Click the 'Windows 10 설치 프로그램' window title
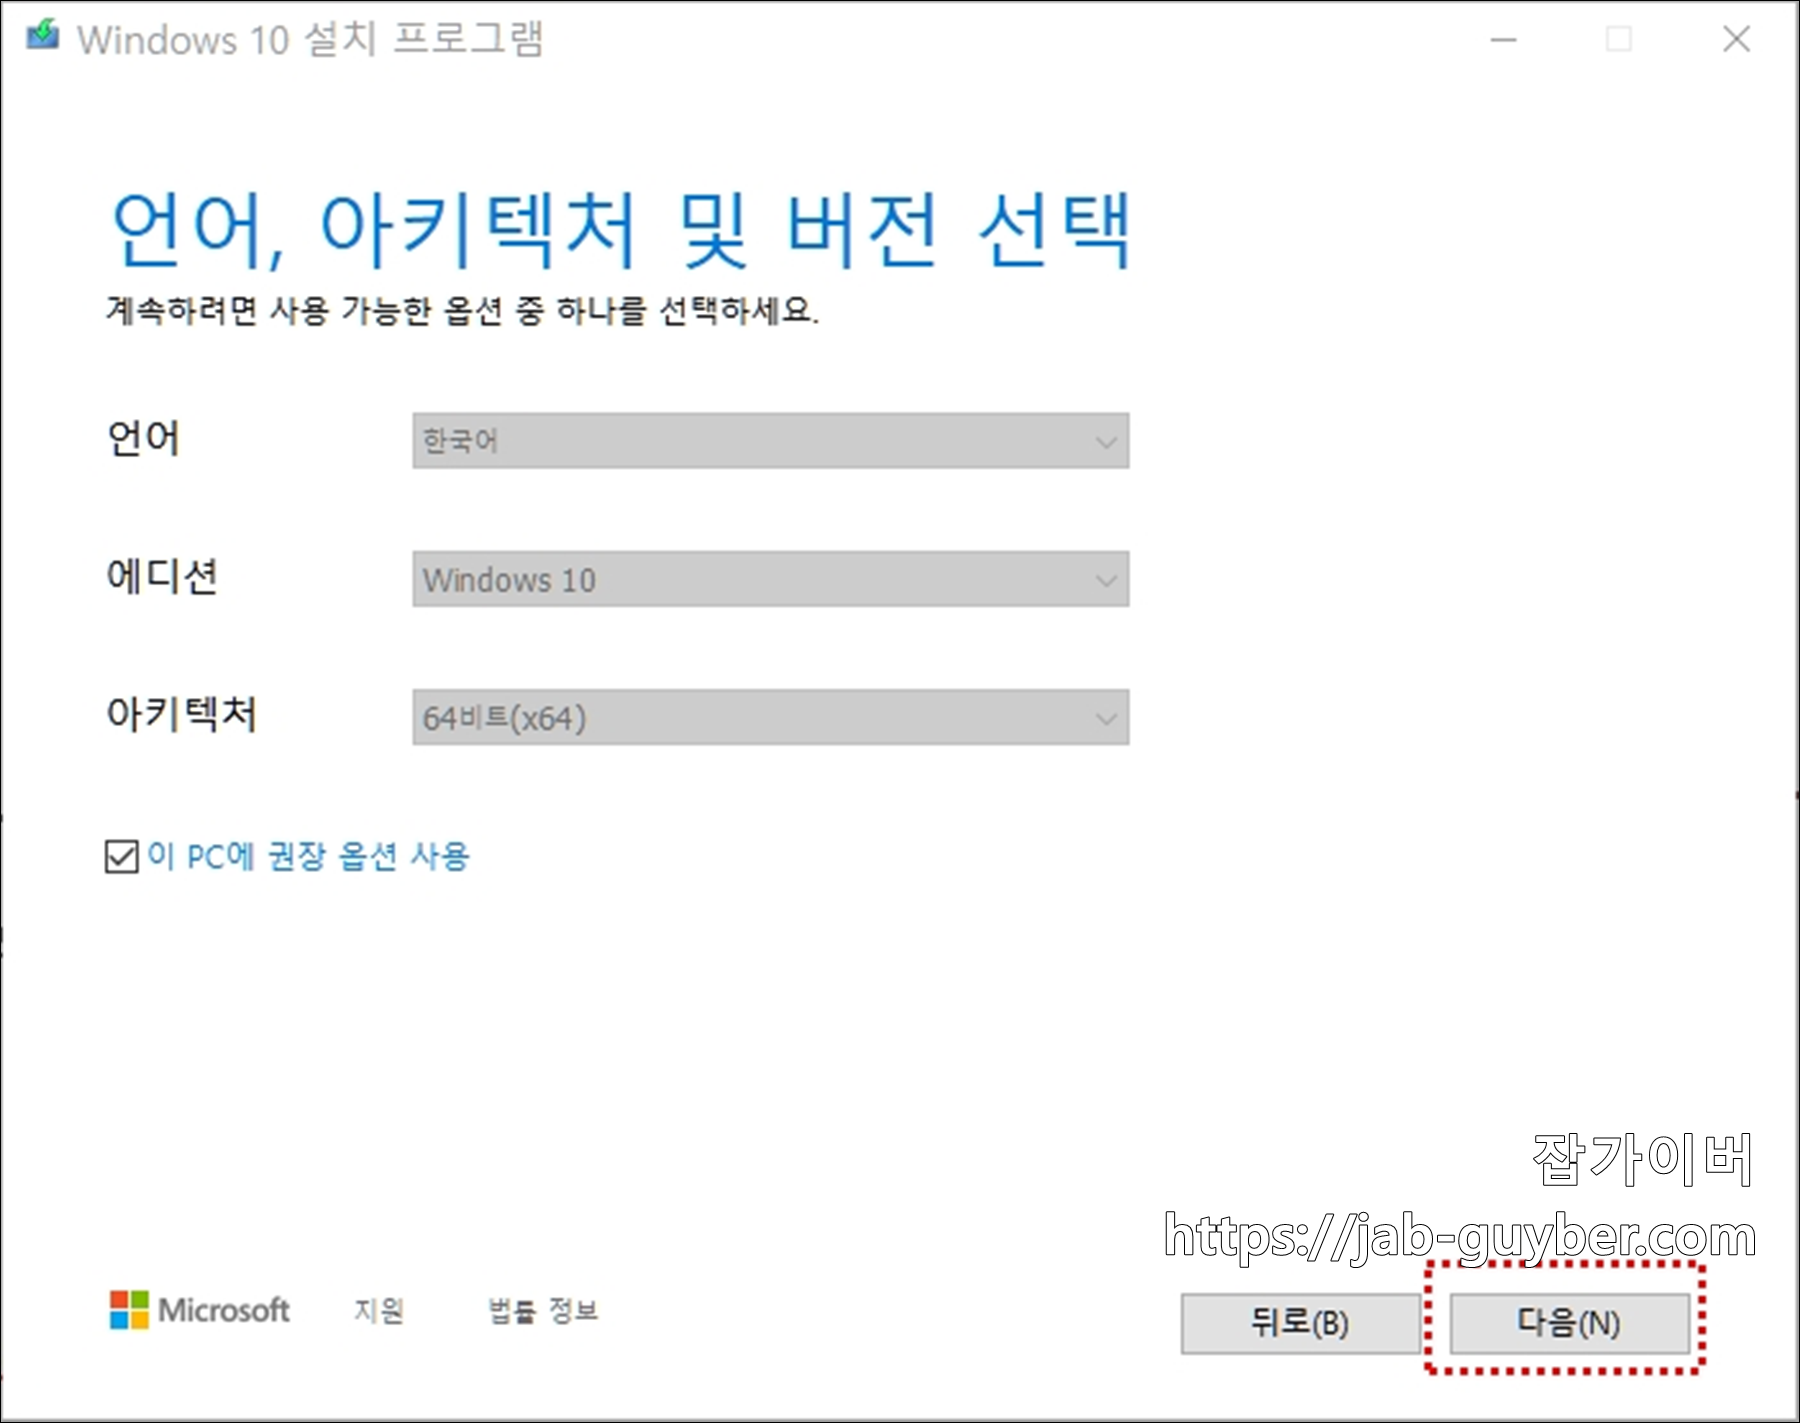 pos(310,39)
